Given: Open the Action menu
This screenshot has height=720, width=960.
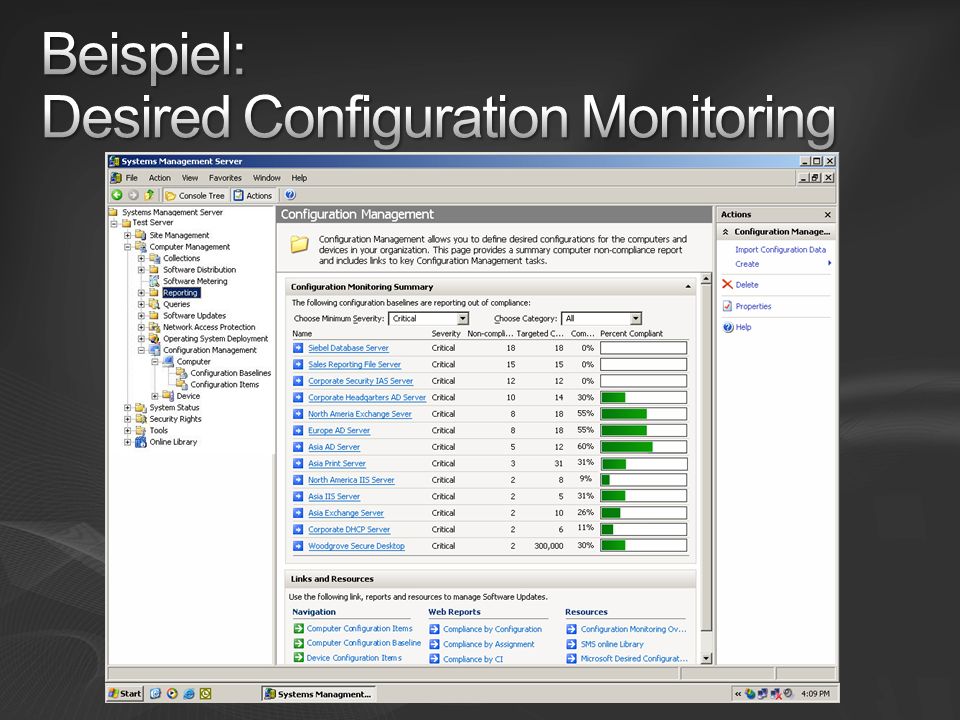Looking at the screenshot, I should coord(160,178).
